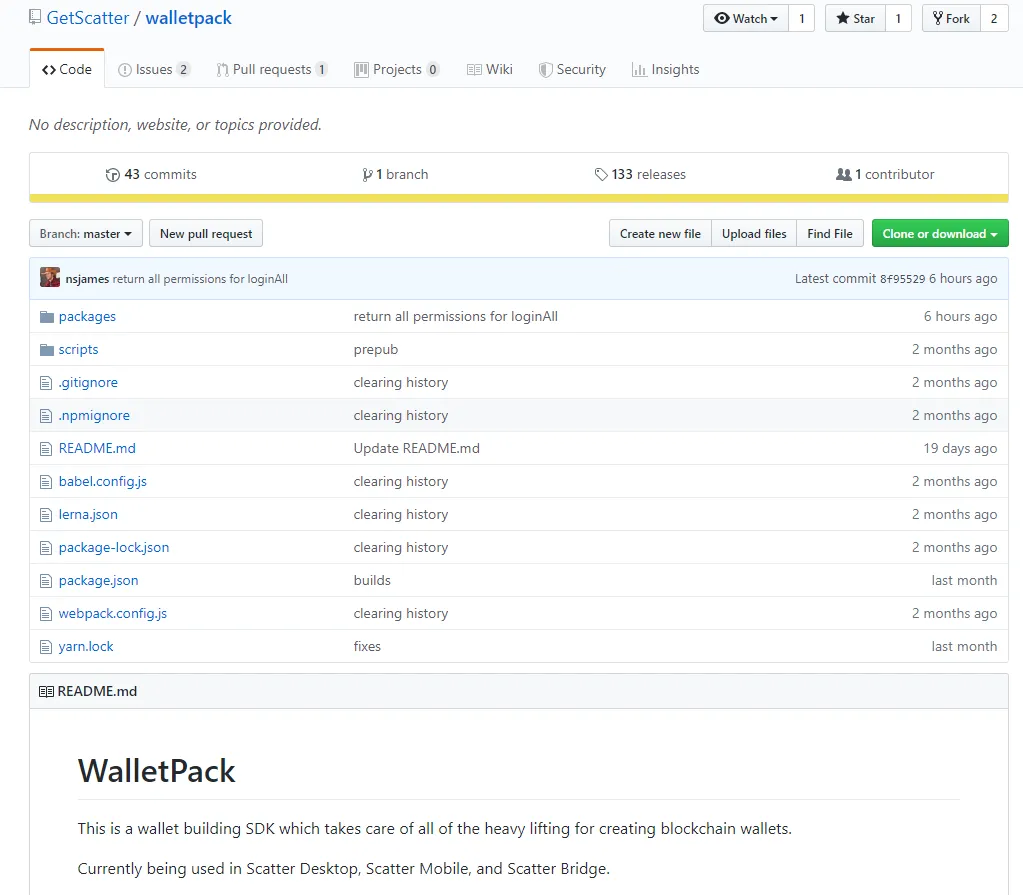Click the commits history clock icon

113,175
